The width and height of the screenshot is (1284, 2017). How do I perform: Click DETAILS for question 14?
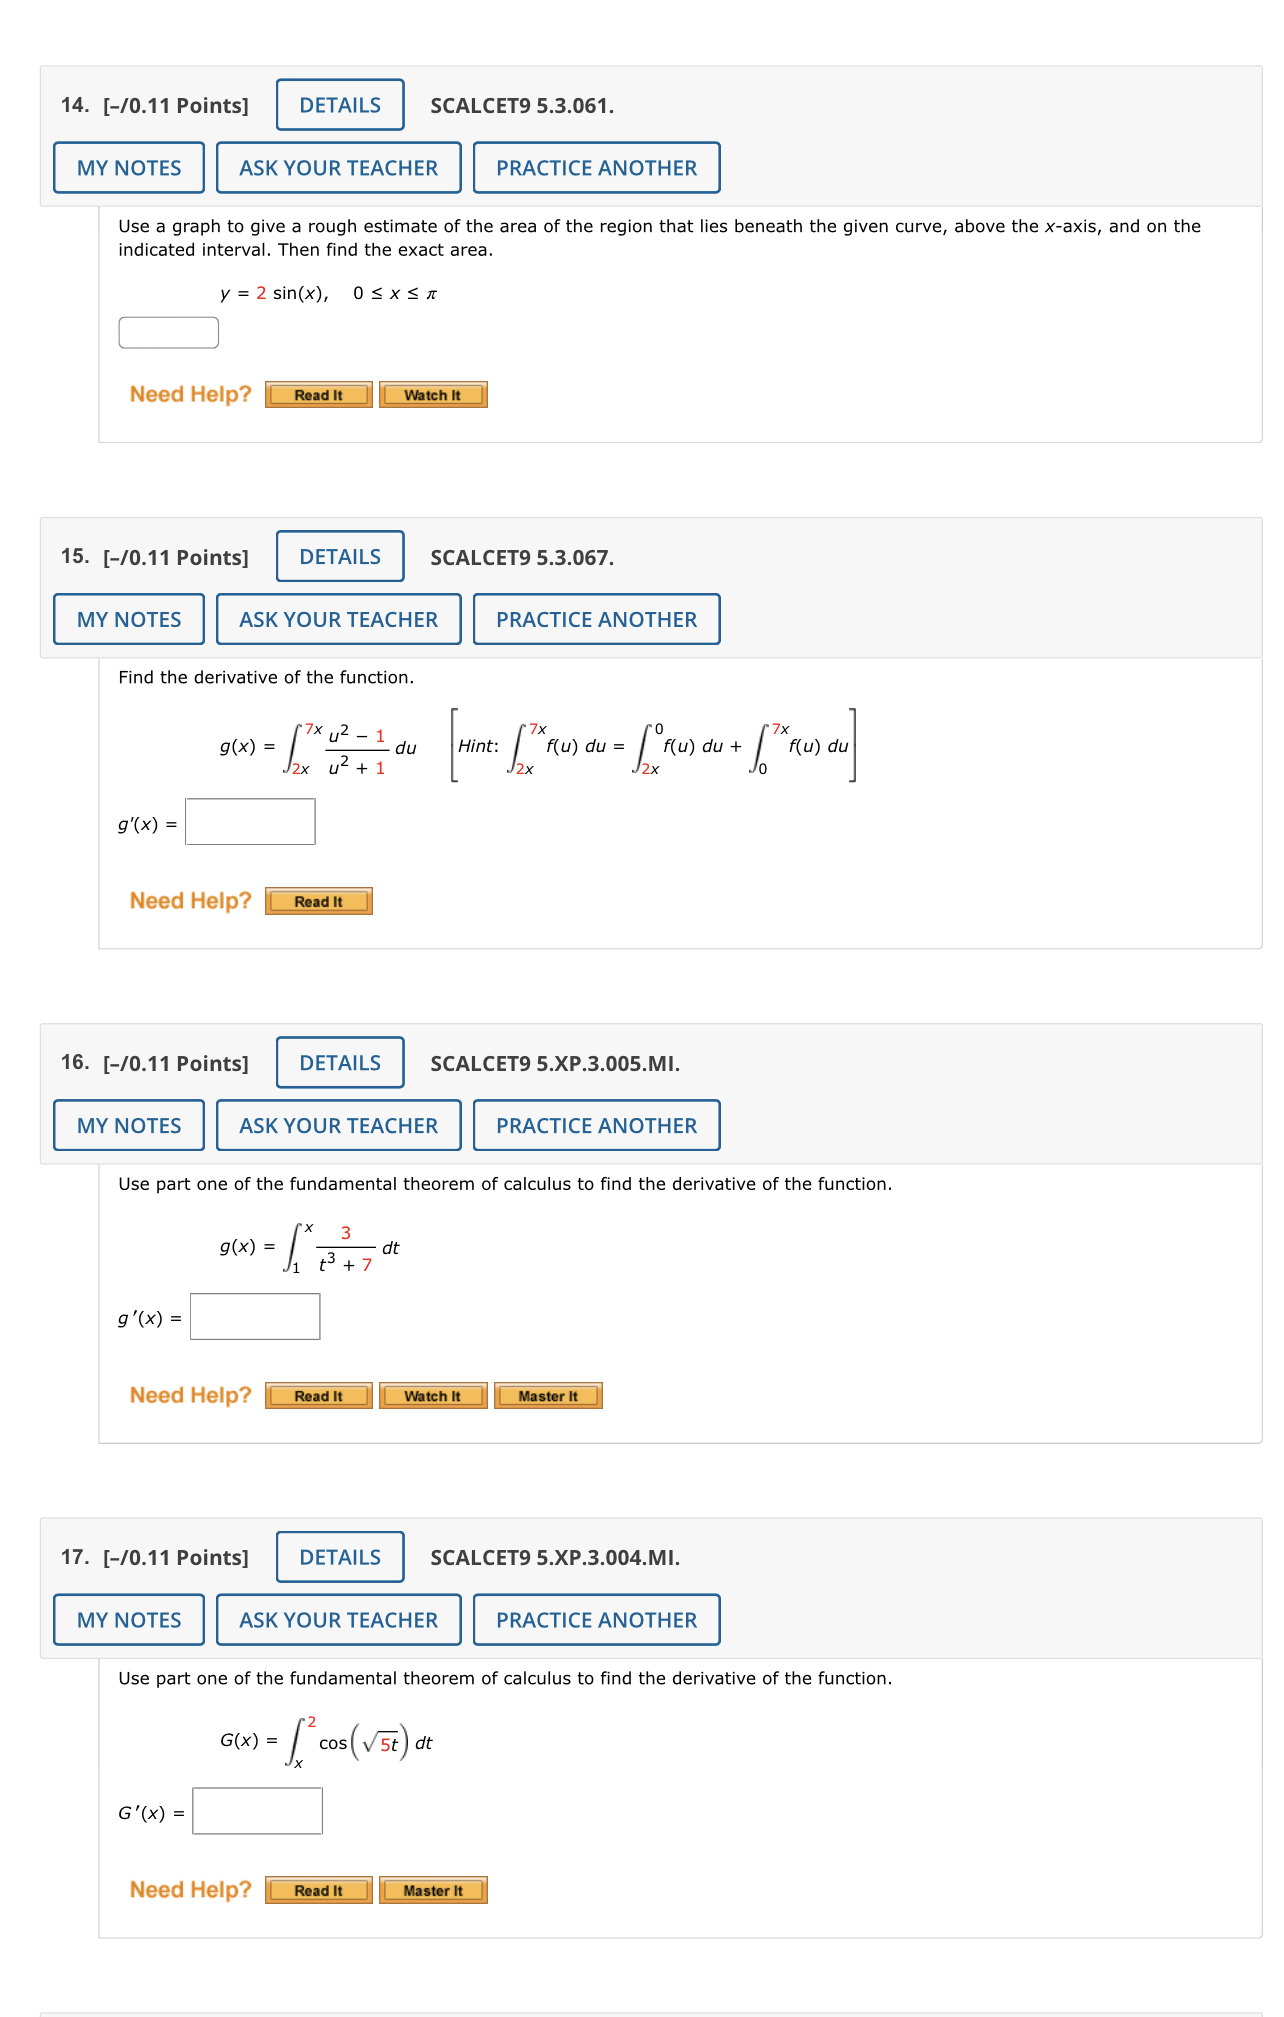coord(338,104)
